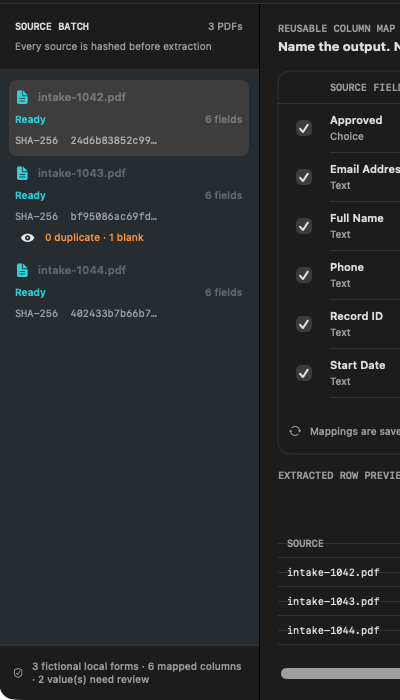Click intake-1044.pdf row in preview table
400x700 pixels.
[339, 630]
